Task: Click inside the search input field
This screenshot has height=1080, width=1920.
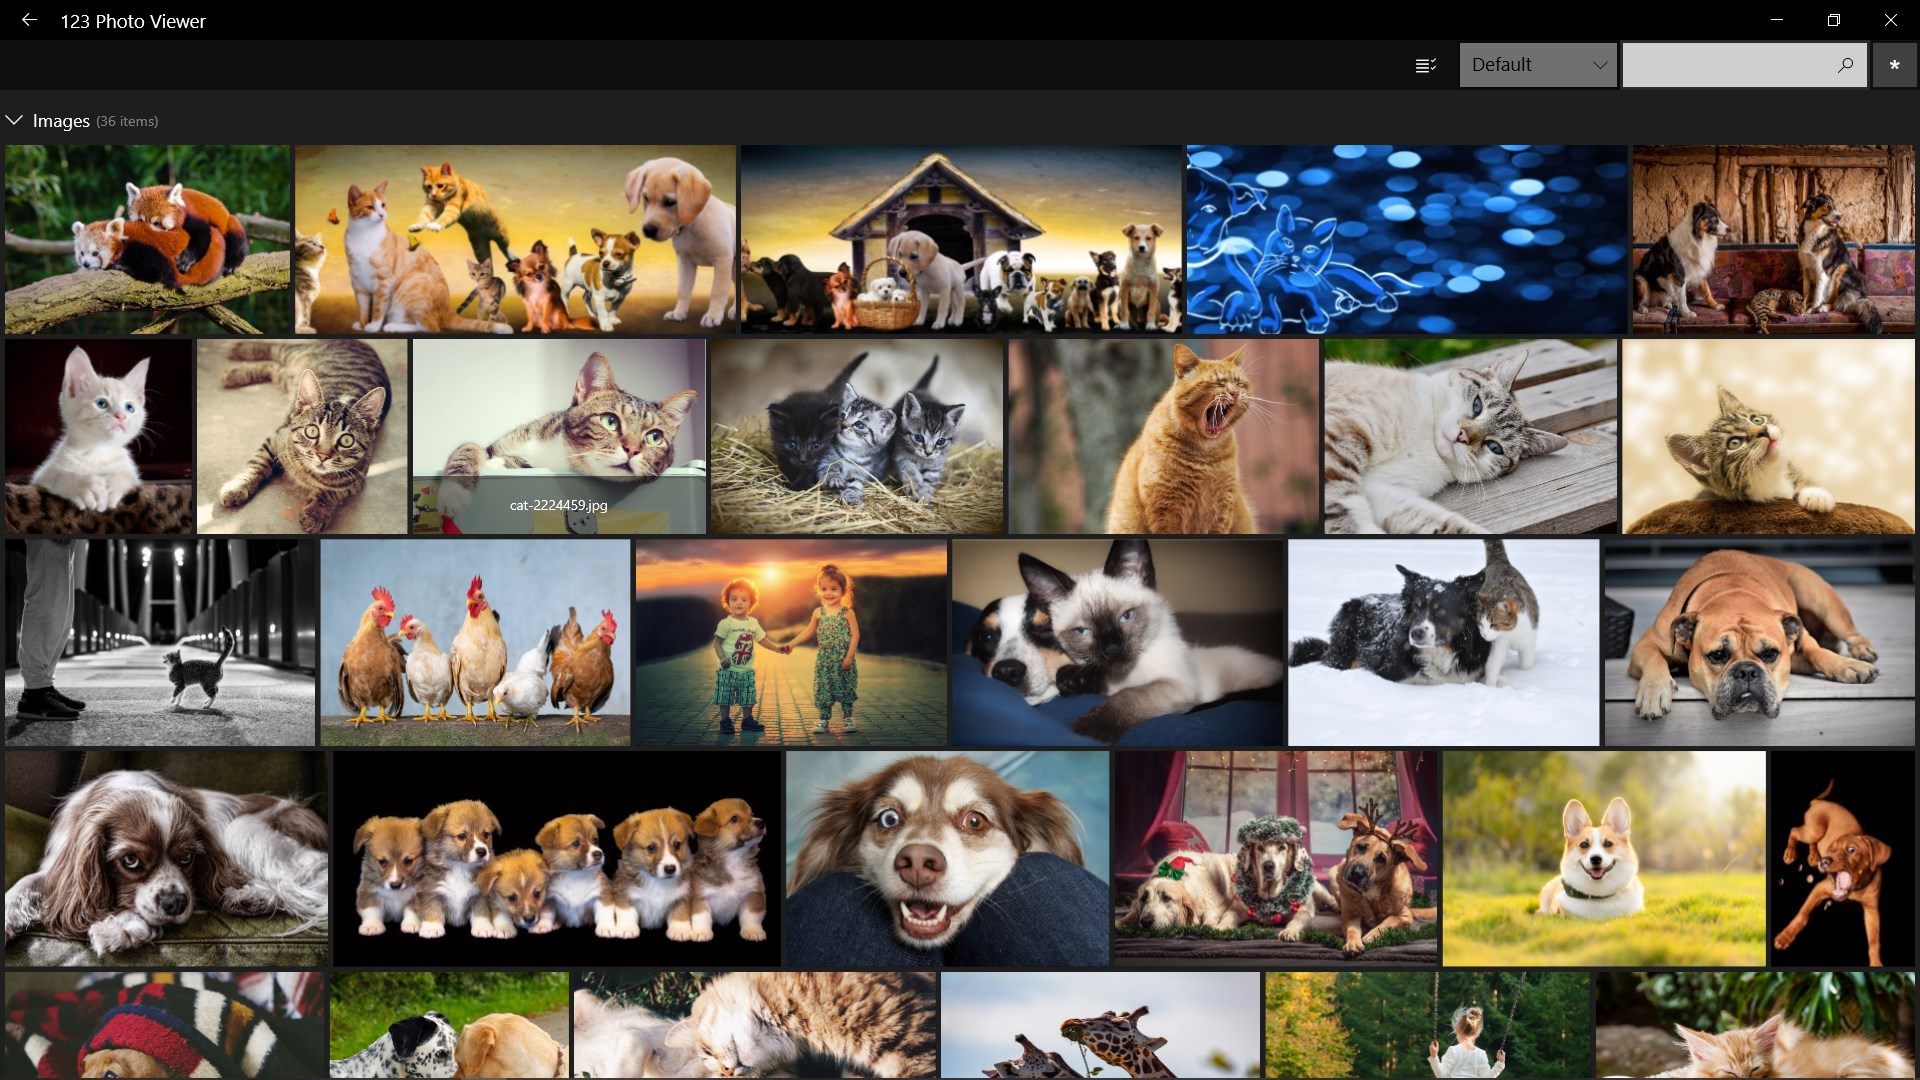Action: click(x=1725, y=65)
